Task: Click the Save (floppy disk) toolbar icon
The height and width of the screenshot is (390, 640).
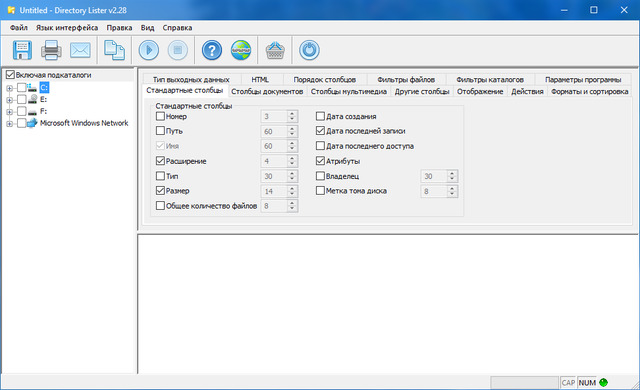Action: [22, 50]
